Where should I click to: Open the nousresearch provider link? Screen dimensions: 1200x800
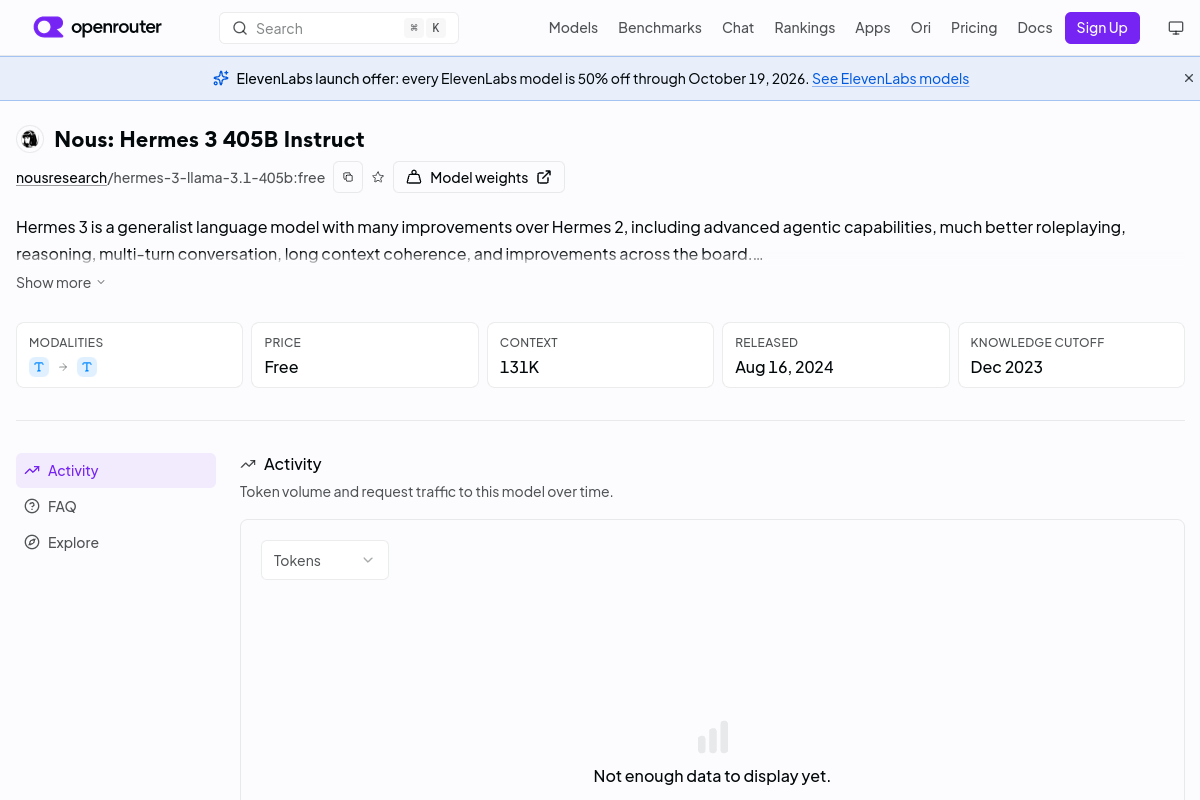(x=62, y=178)
